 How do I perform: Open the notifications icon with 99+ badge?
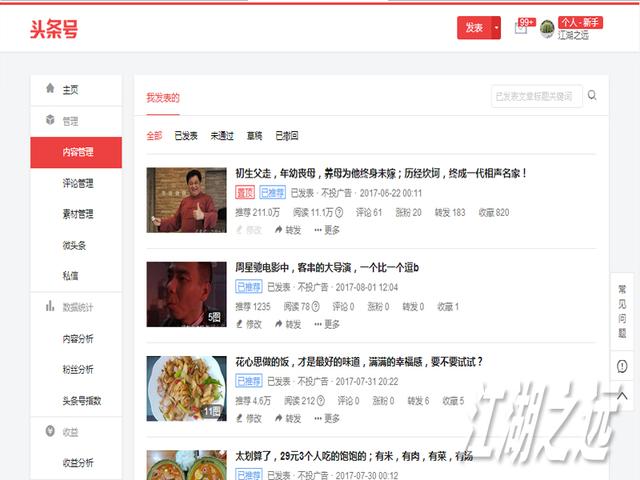(521, 28)
